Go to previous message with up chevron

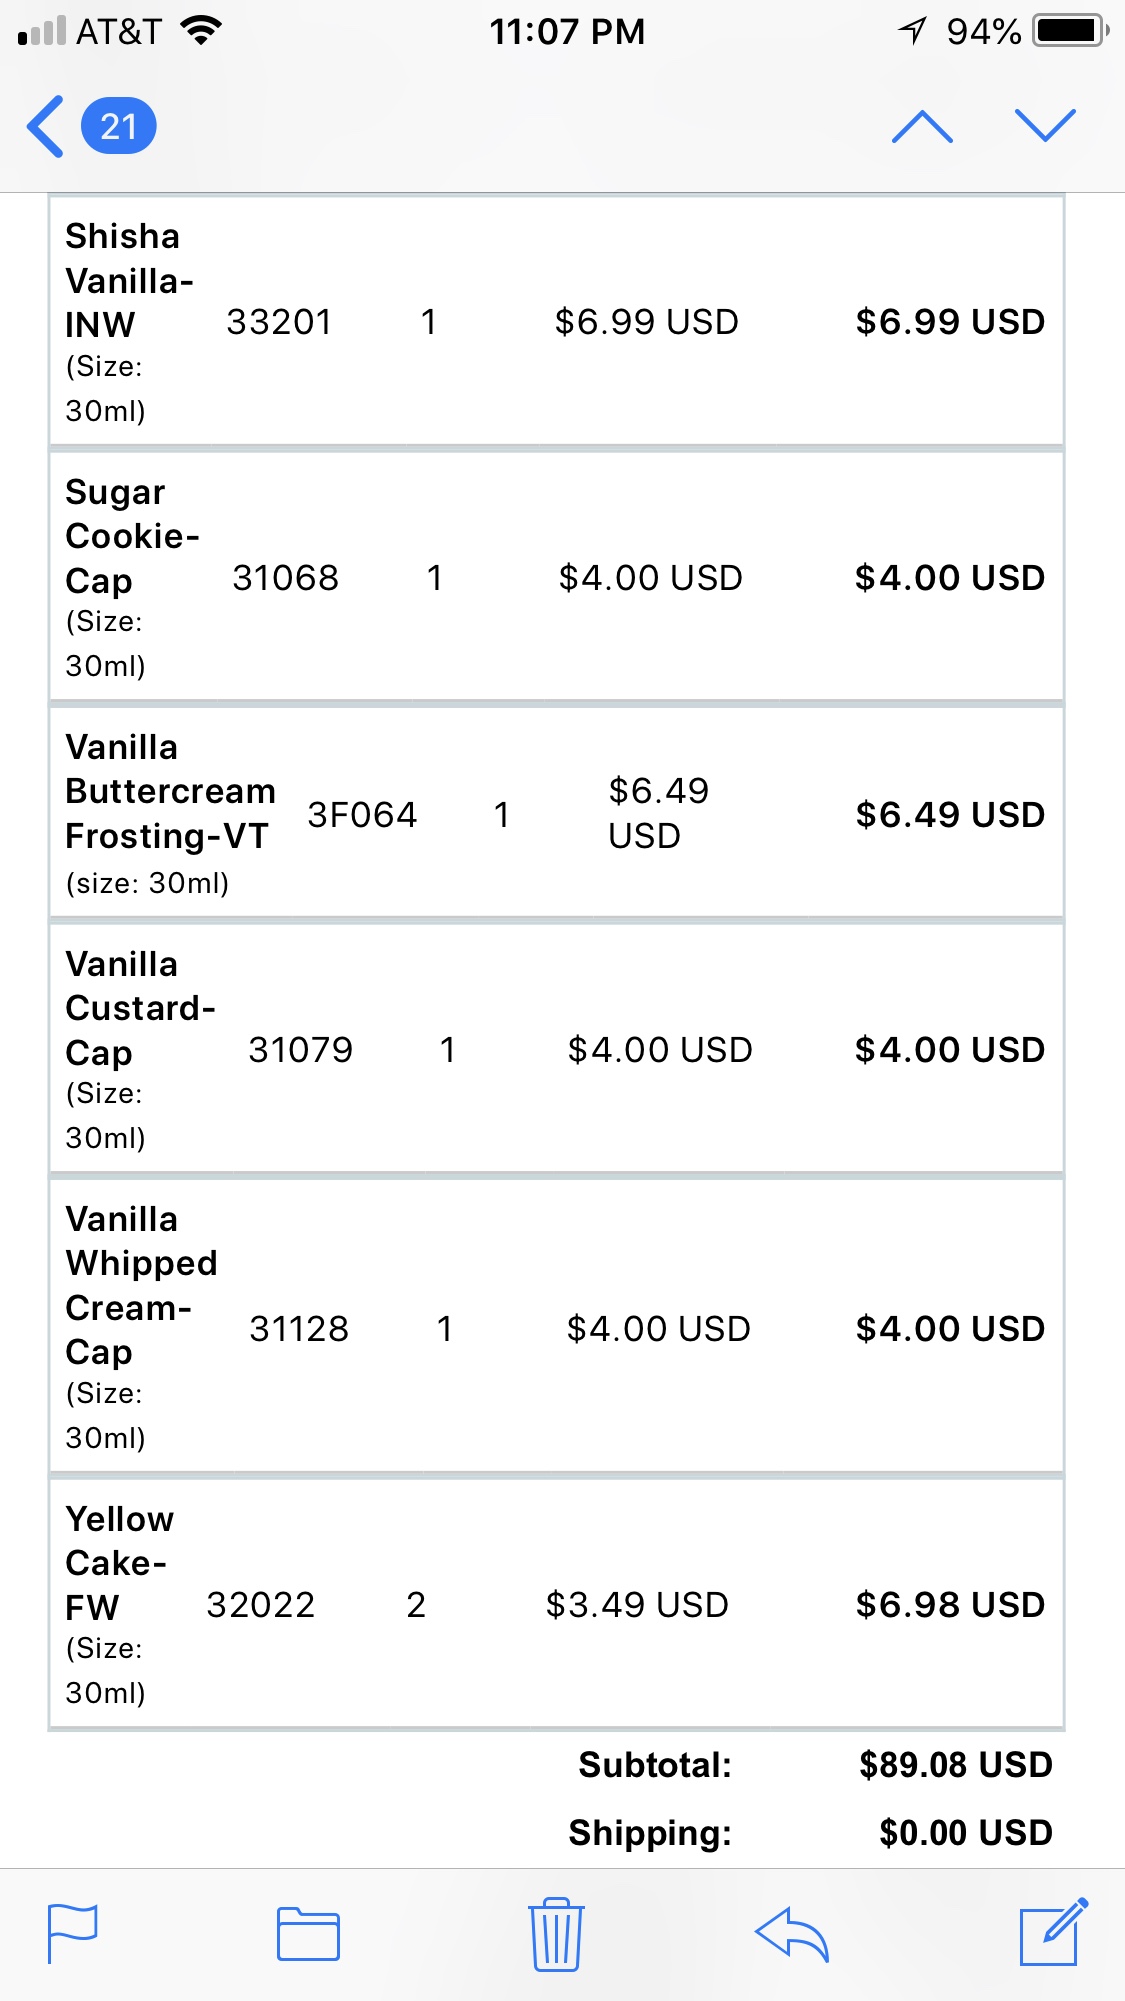(x=921, y=127)
